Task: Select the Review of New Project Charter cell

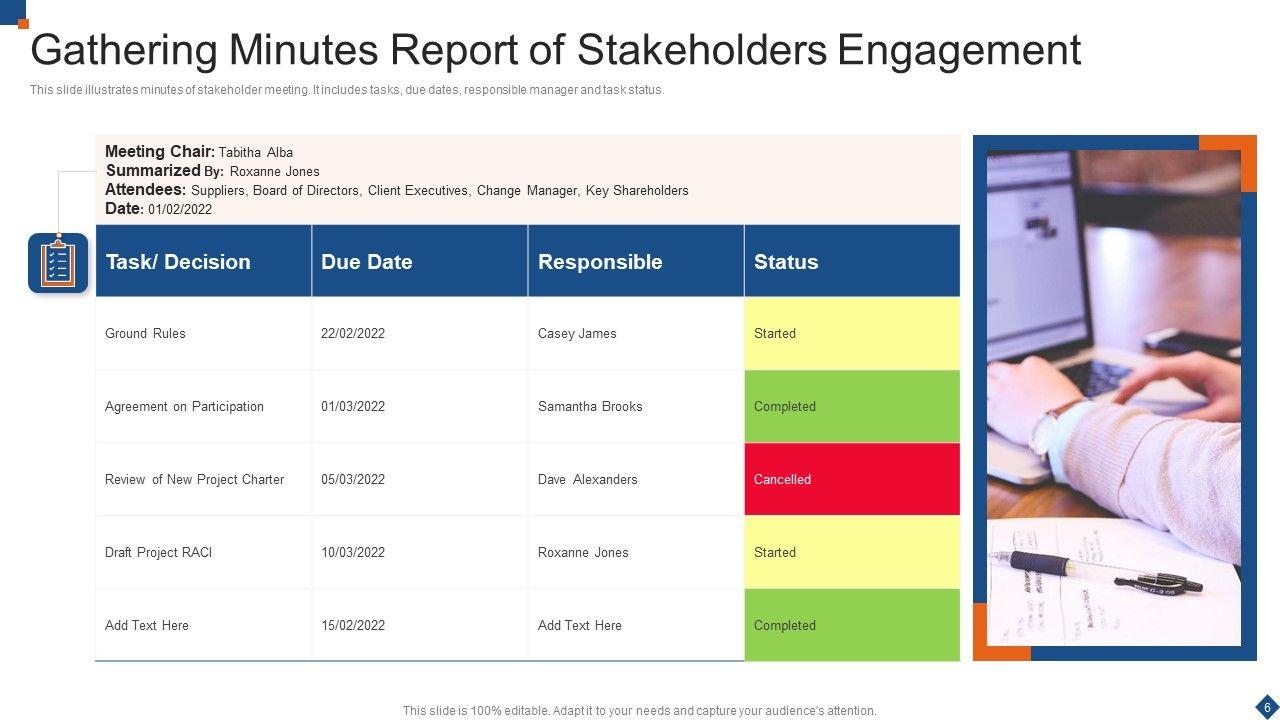Action: (195, 480)
